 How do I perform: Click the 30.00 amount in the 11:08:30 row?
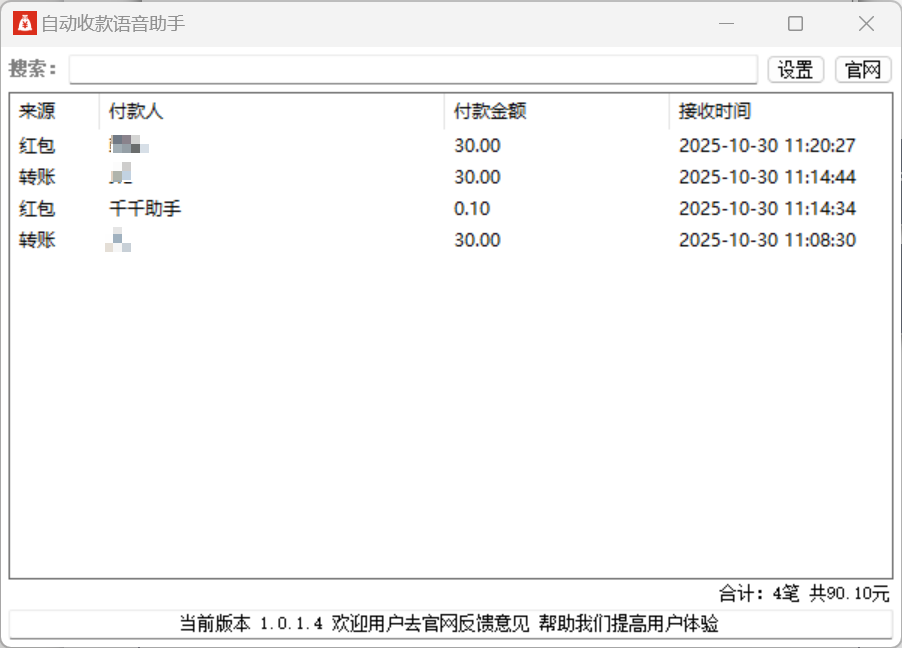[477, 240]
